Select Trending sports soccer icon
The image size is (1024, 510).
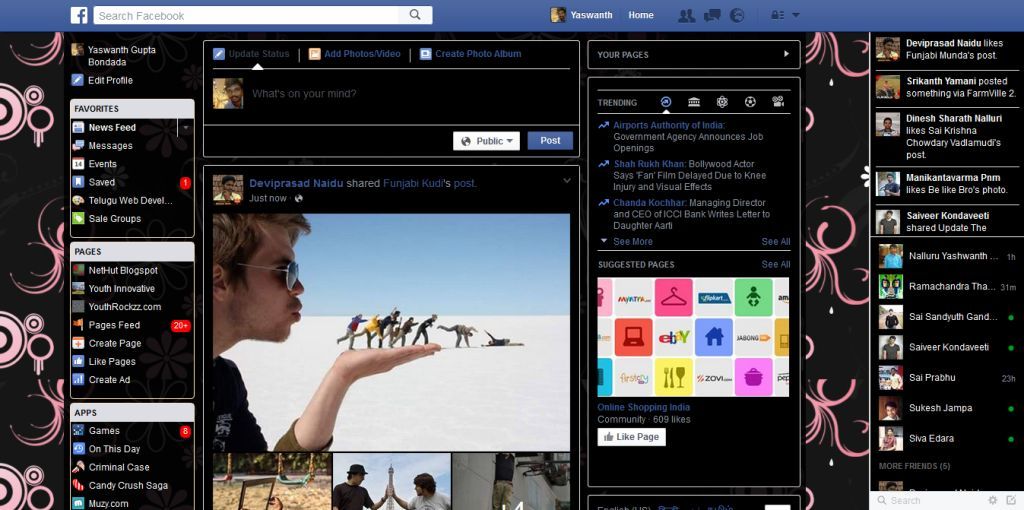[750, 102]
